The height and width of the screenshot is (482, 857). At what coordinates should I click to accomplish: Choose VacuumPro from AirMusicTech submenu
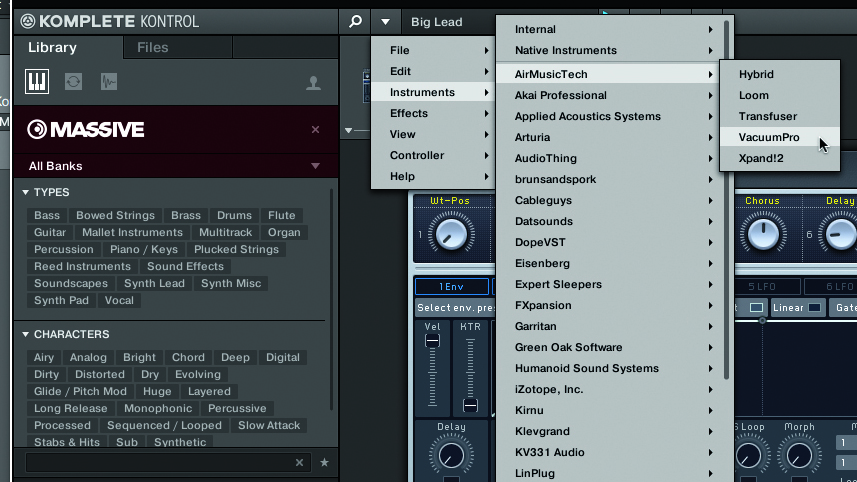780,137
